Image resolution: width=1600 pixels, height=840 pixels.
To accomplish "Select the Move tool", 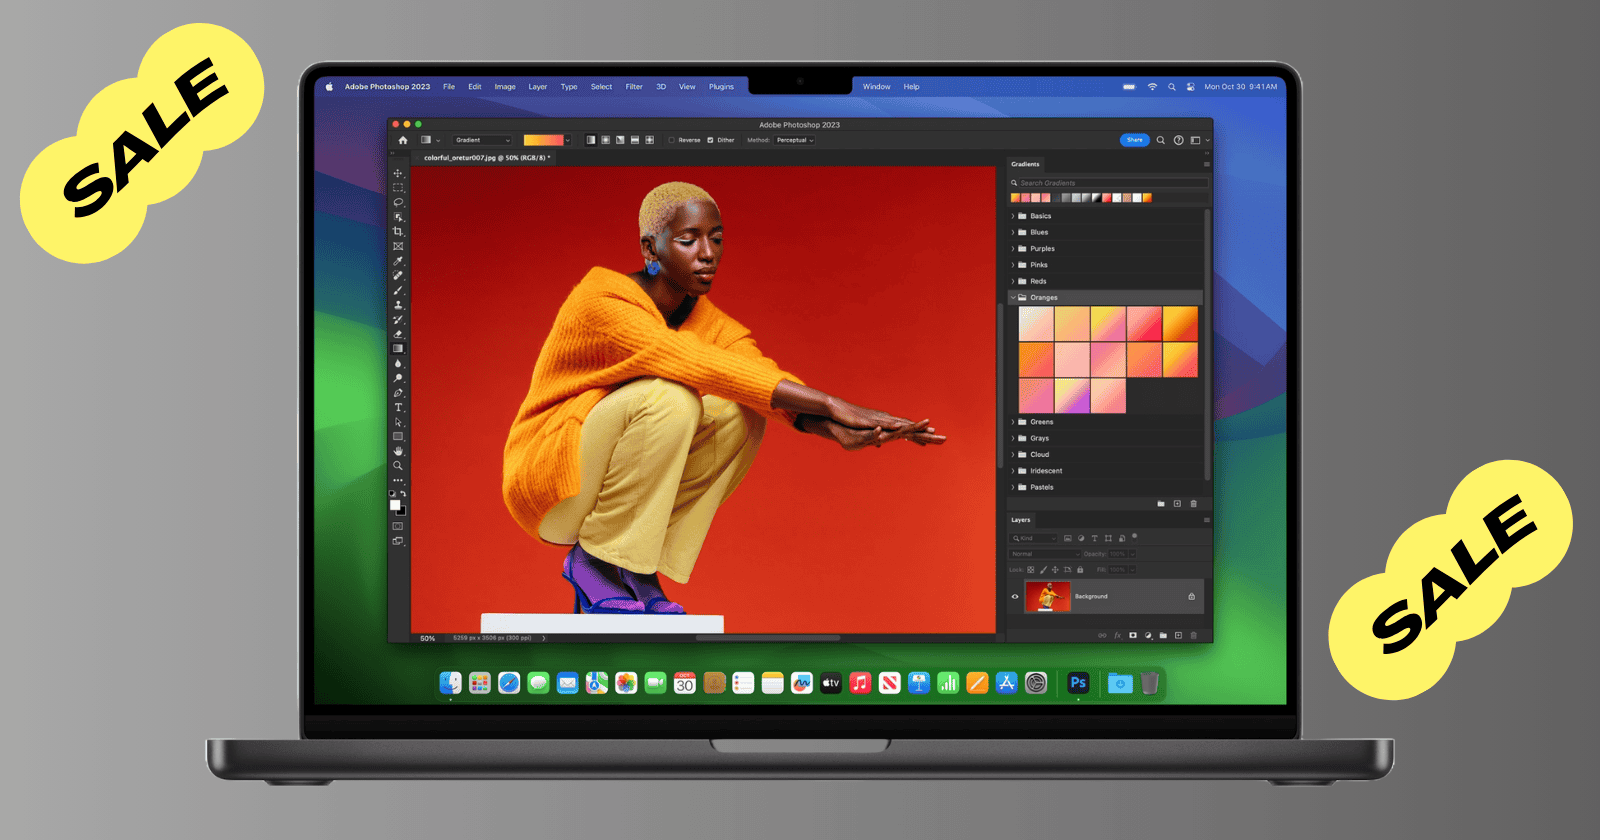I will [x=398, y=173].
